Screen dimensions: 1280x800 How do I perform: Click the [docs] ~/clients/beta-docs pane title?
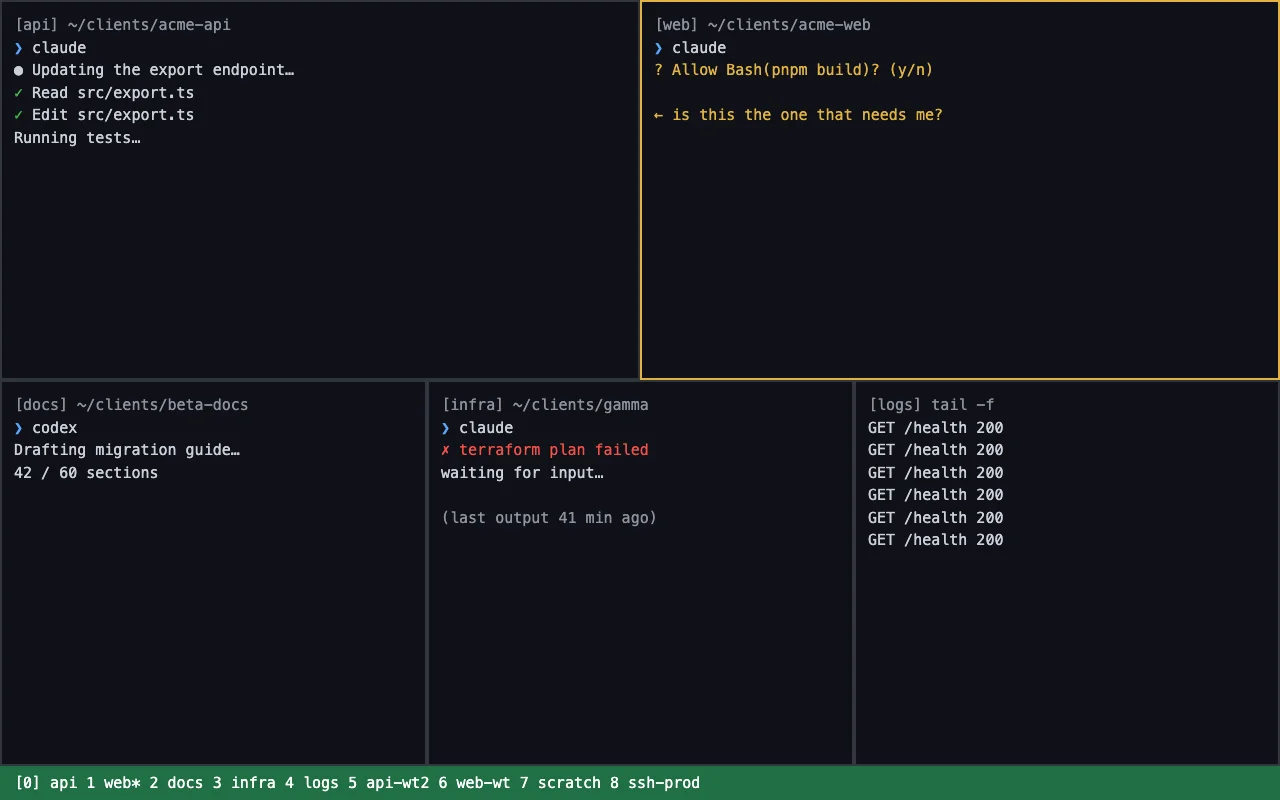click(131, 405)
